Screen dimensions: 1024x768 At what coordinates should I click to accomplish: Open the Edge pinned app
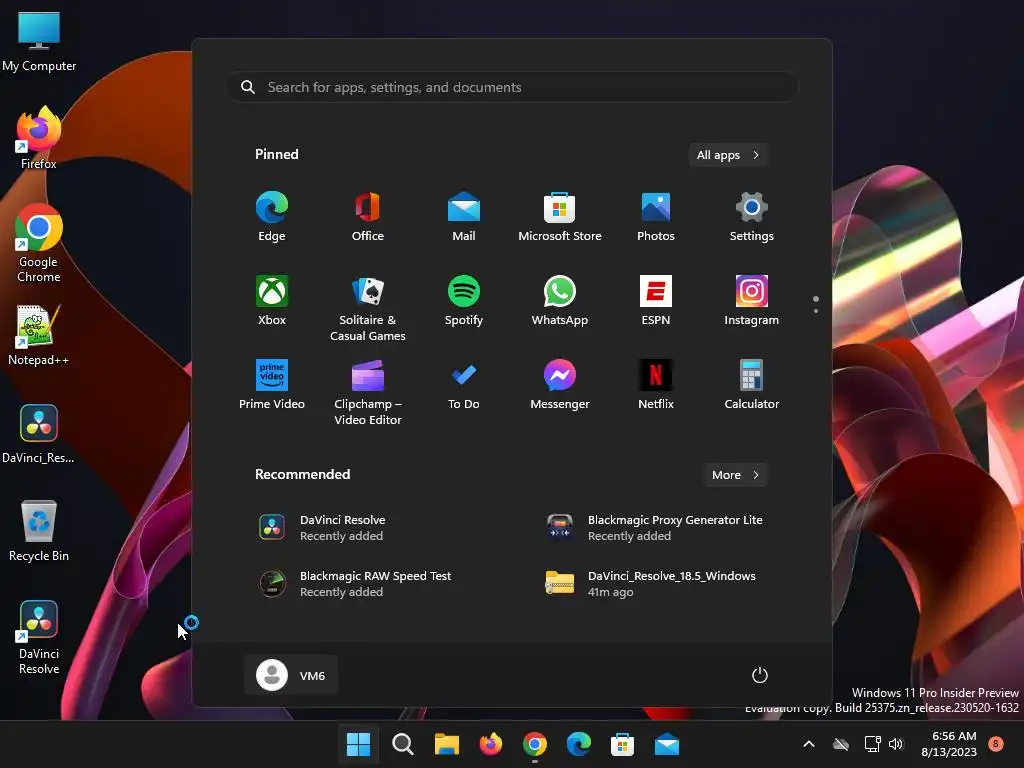pyautogui.click(x=272, y=217)
